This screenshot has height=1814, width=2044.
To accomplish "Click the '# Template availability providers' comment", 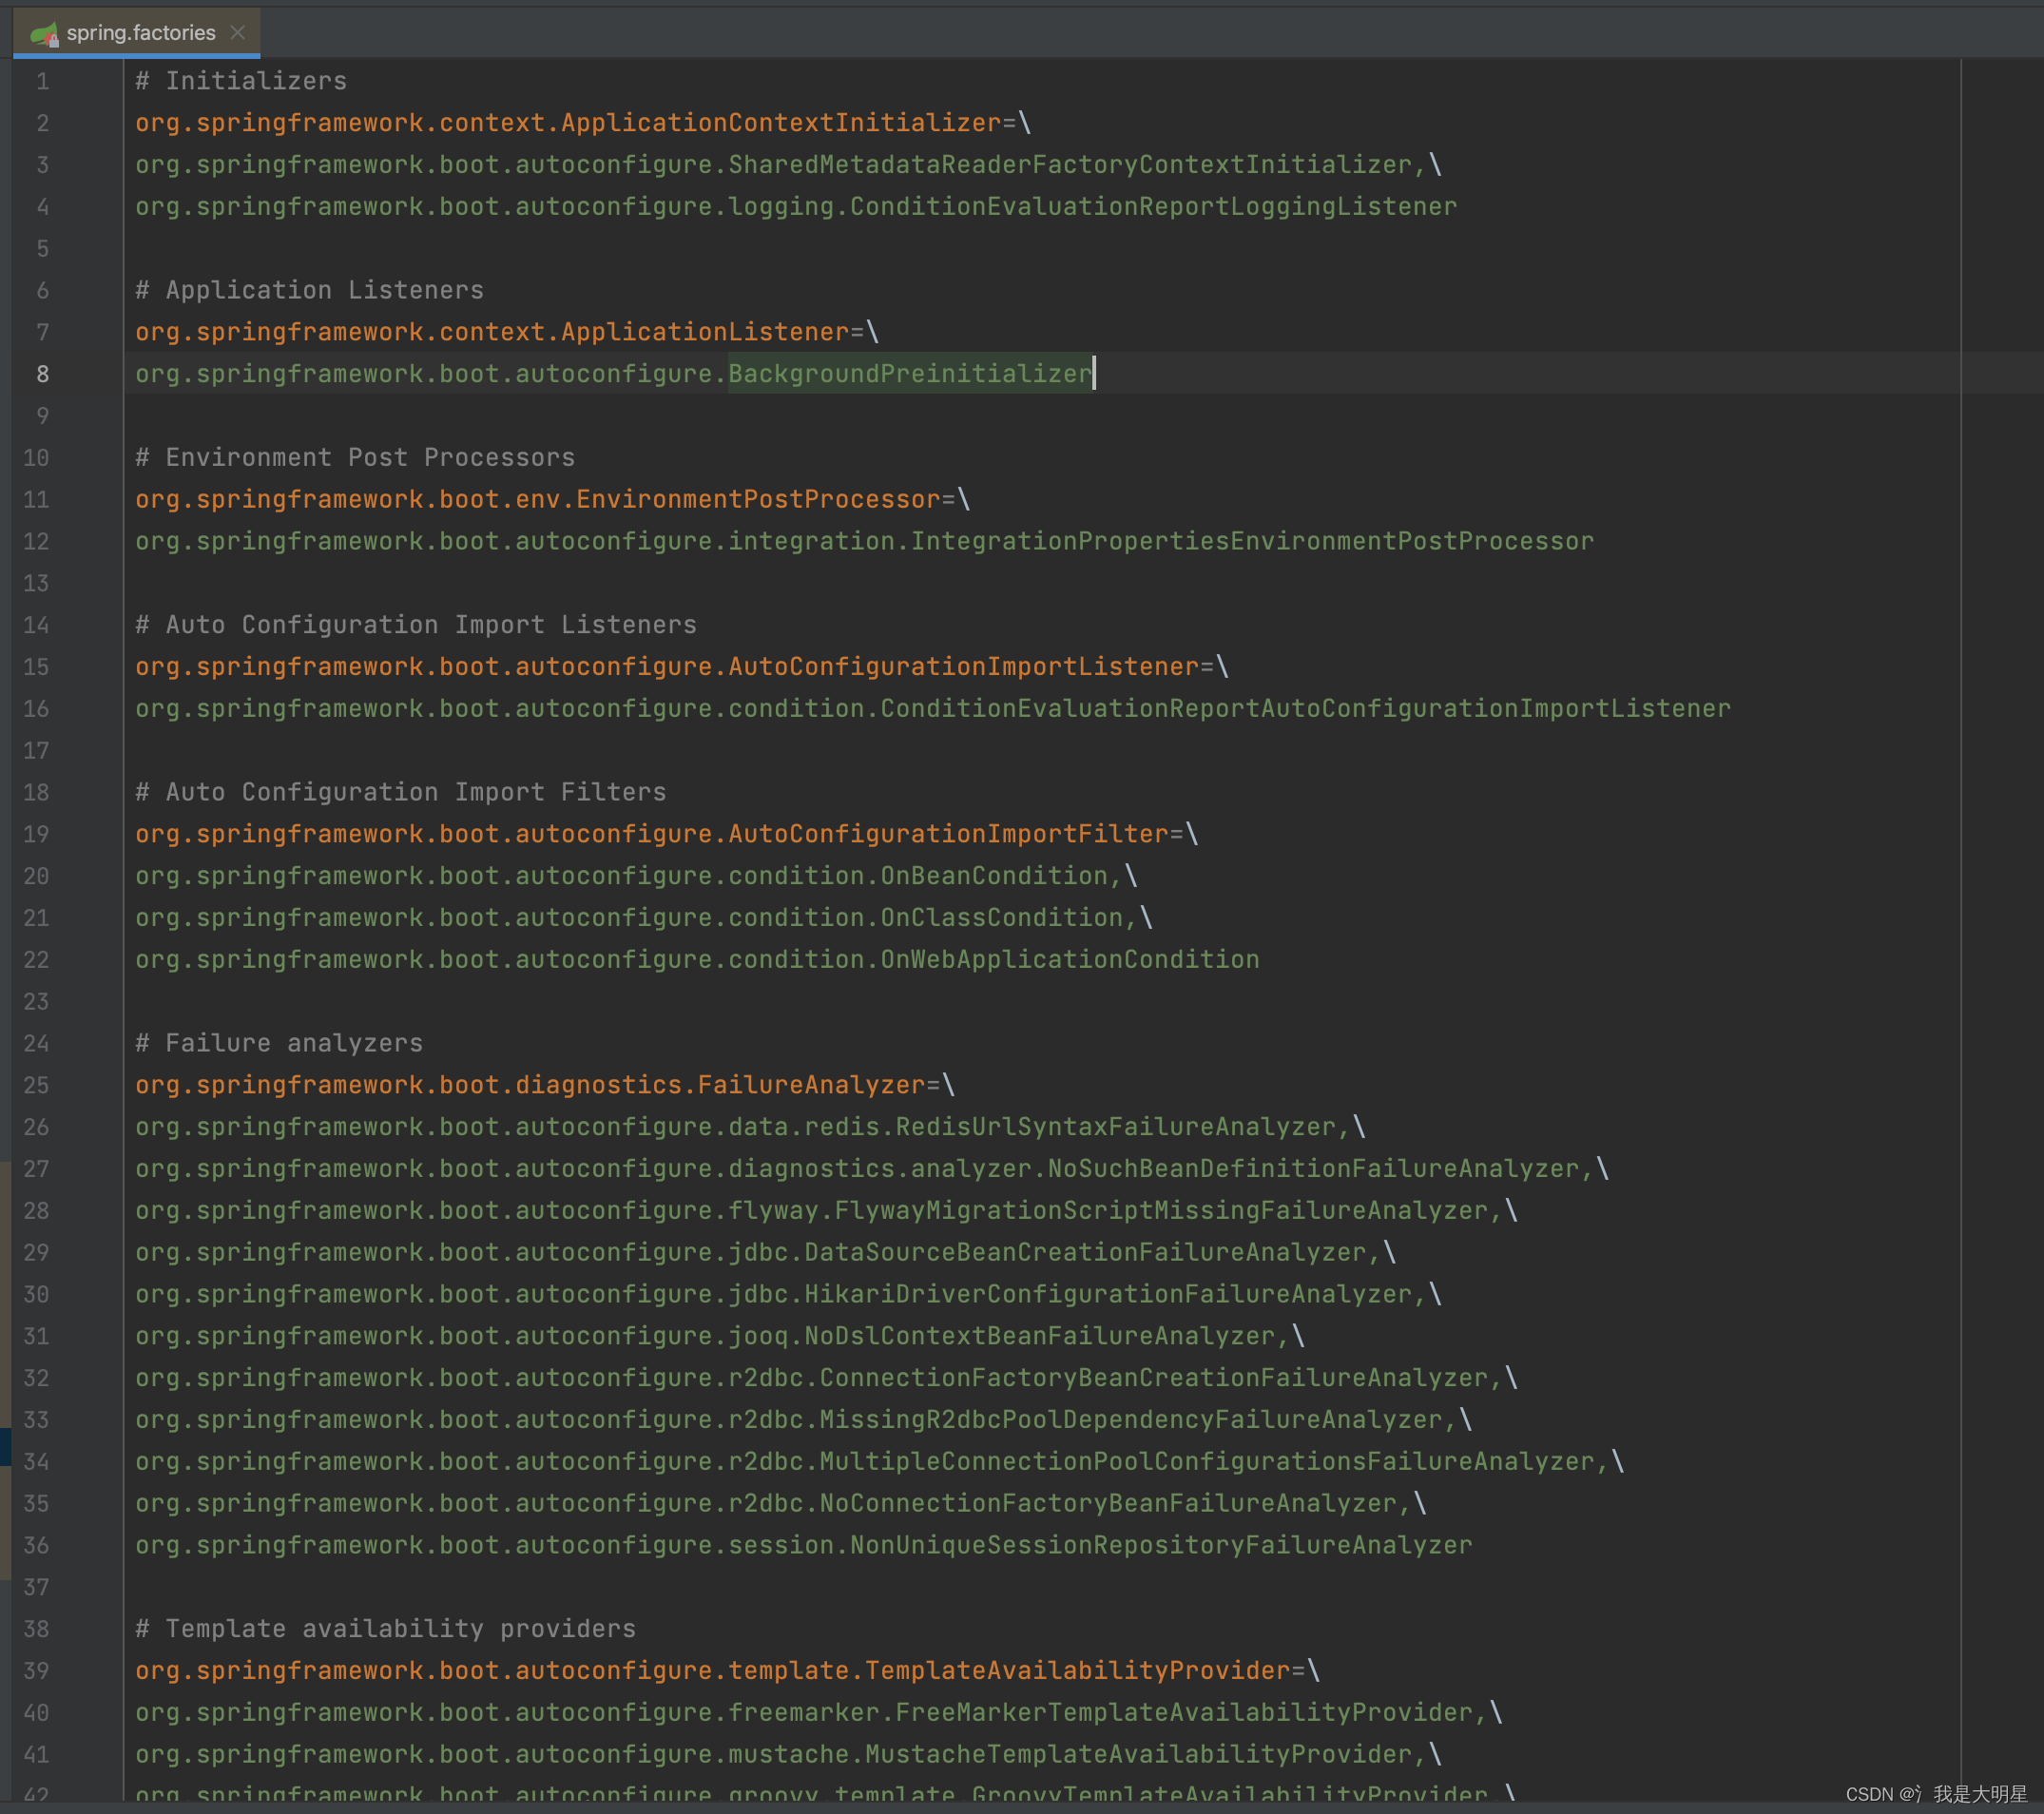I will click(385, 1629).
